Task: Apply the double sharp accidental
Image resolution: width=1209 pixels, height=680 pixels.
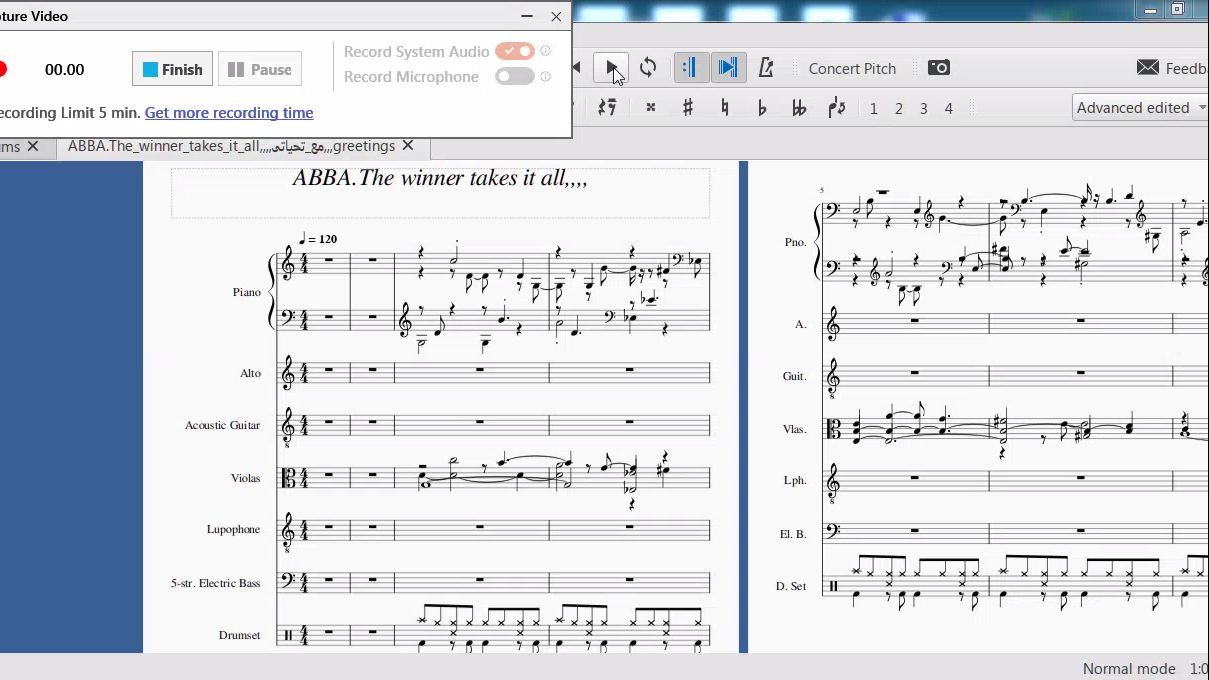Action: pyautogui.click(x=650, y=108)
